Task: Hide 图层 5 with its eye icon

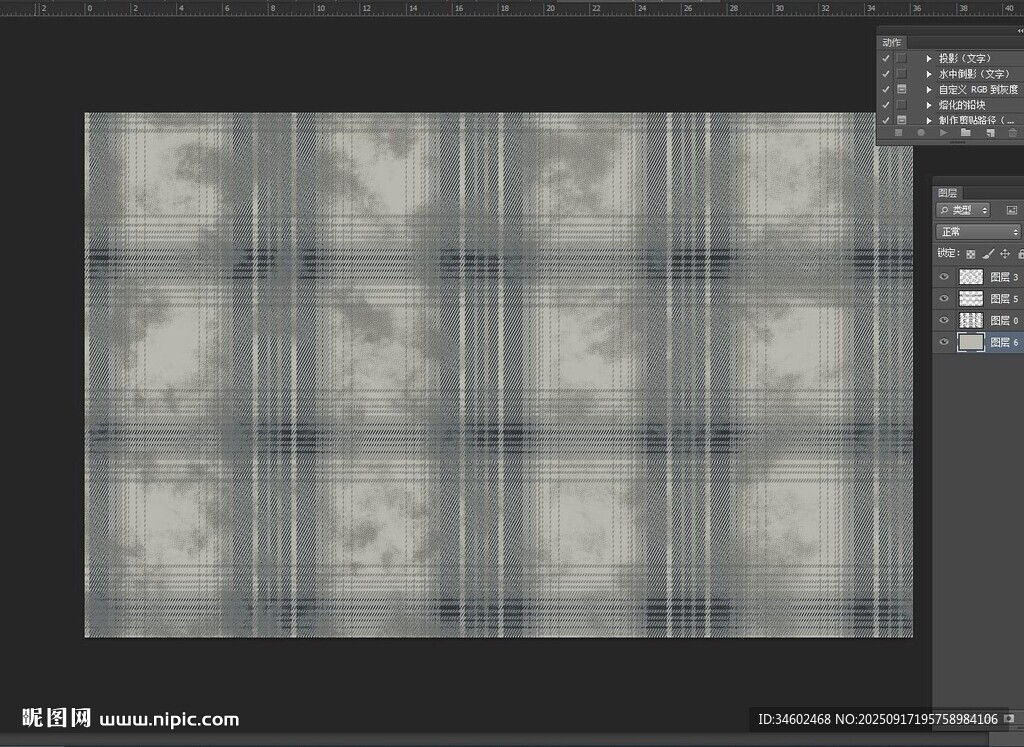Action: 944,298
